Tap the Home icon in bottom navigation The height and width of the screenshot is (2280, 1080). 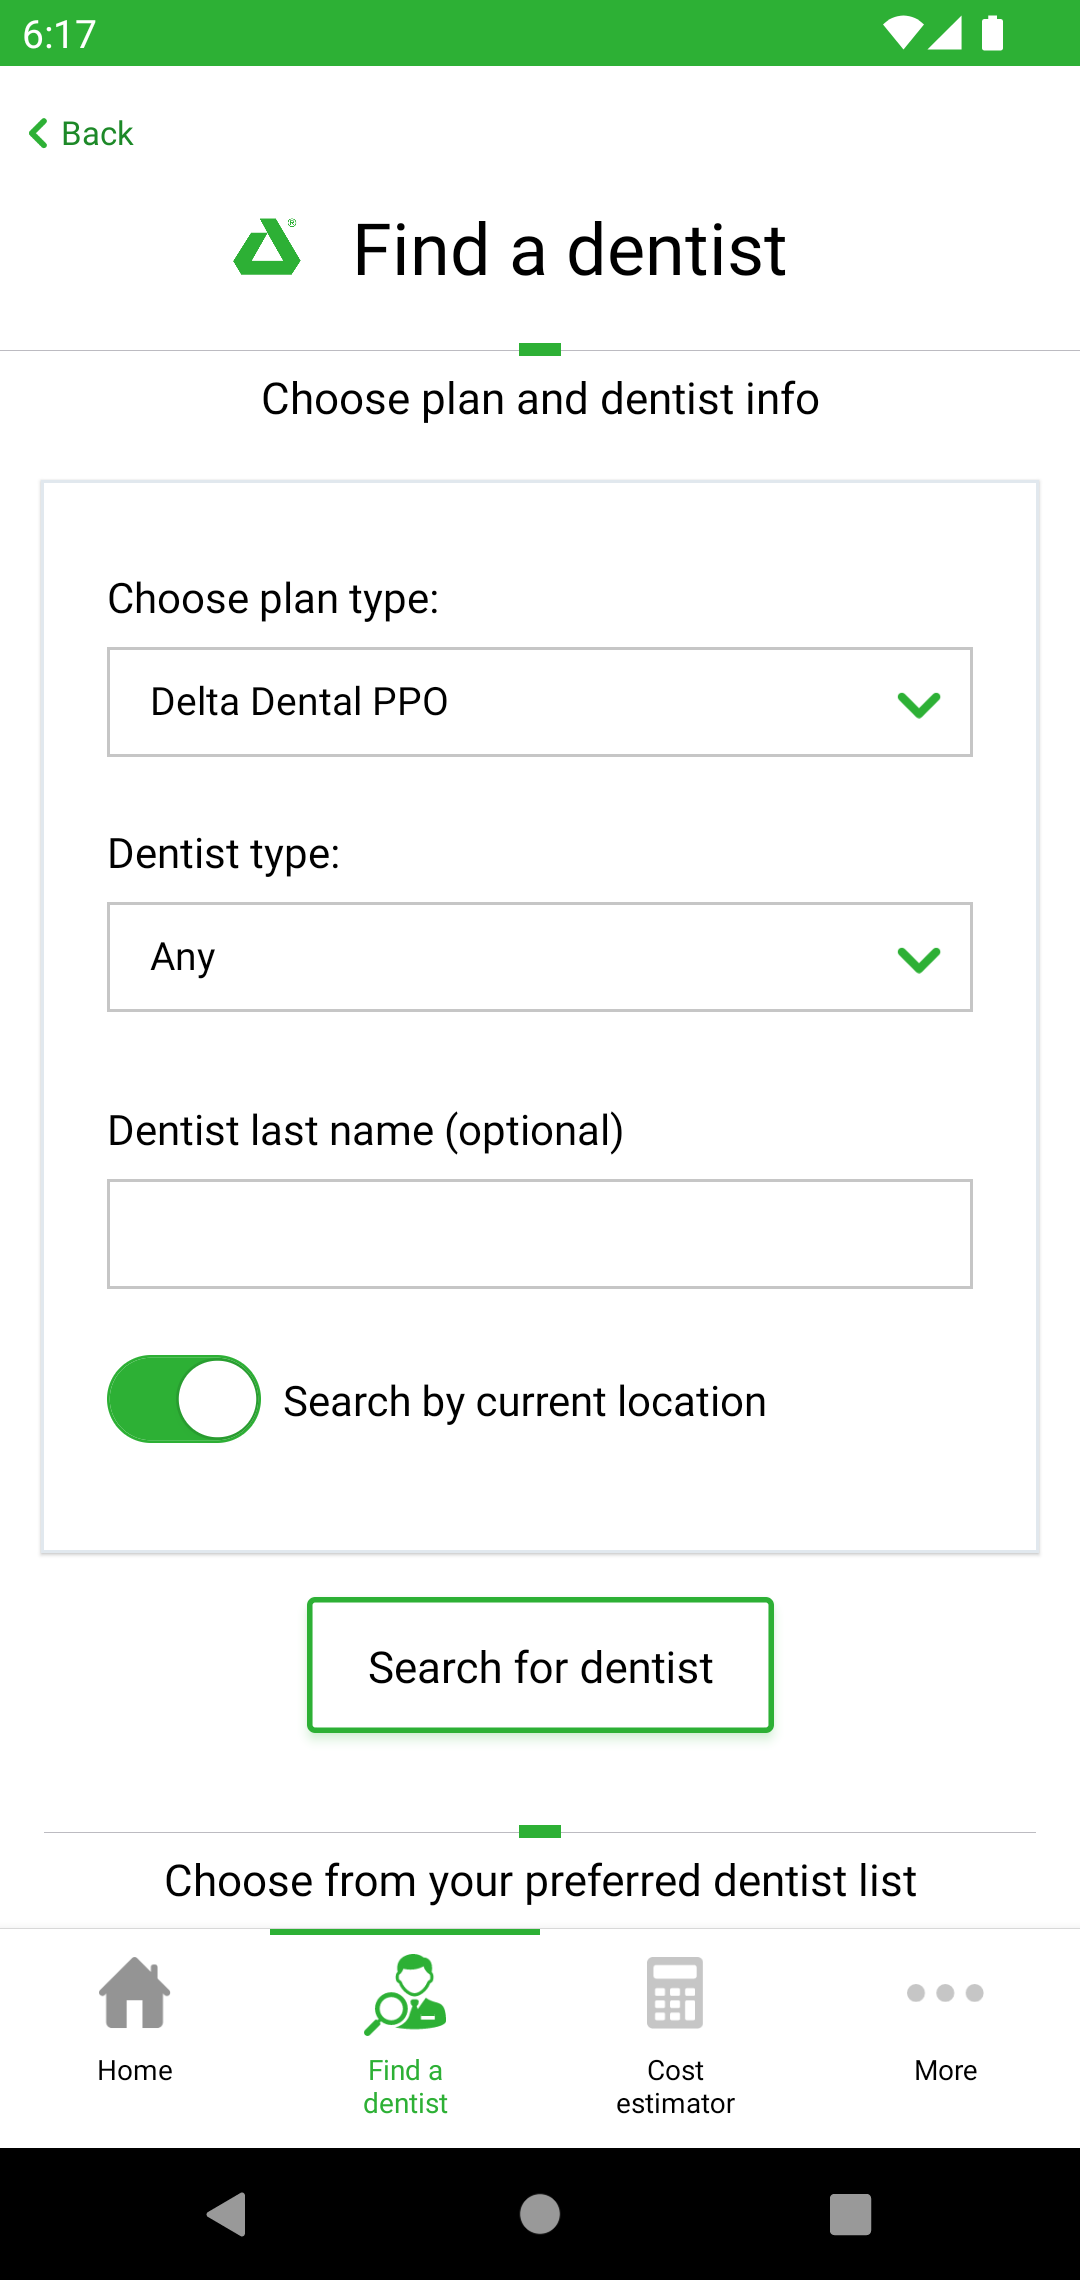point(135,1993)
